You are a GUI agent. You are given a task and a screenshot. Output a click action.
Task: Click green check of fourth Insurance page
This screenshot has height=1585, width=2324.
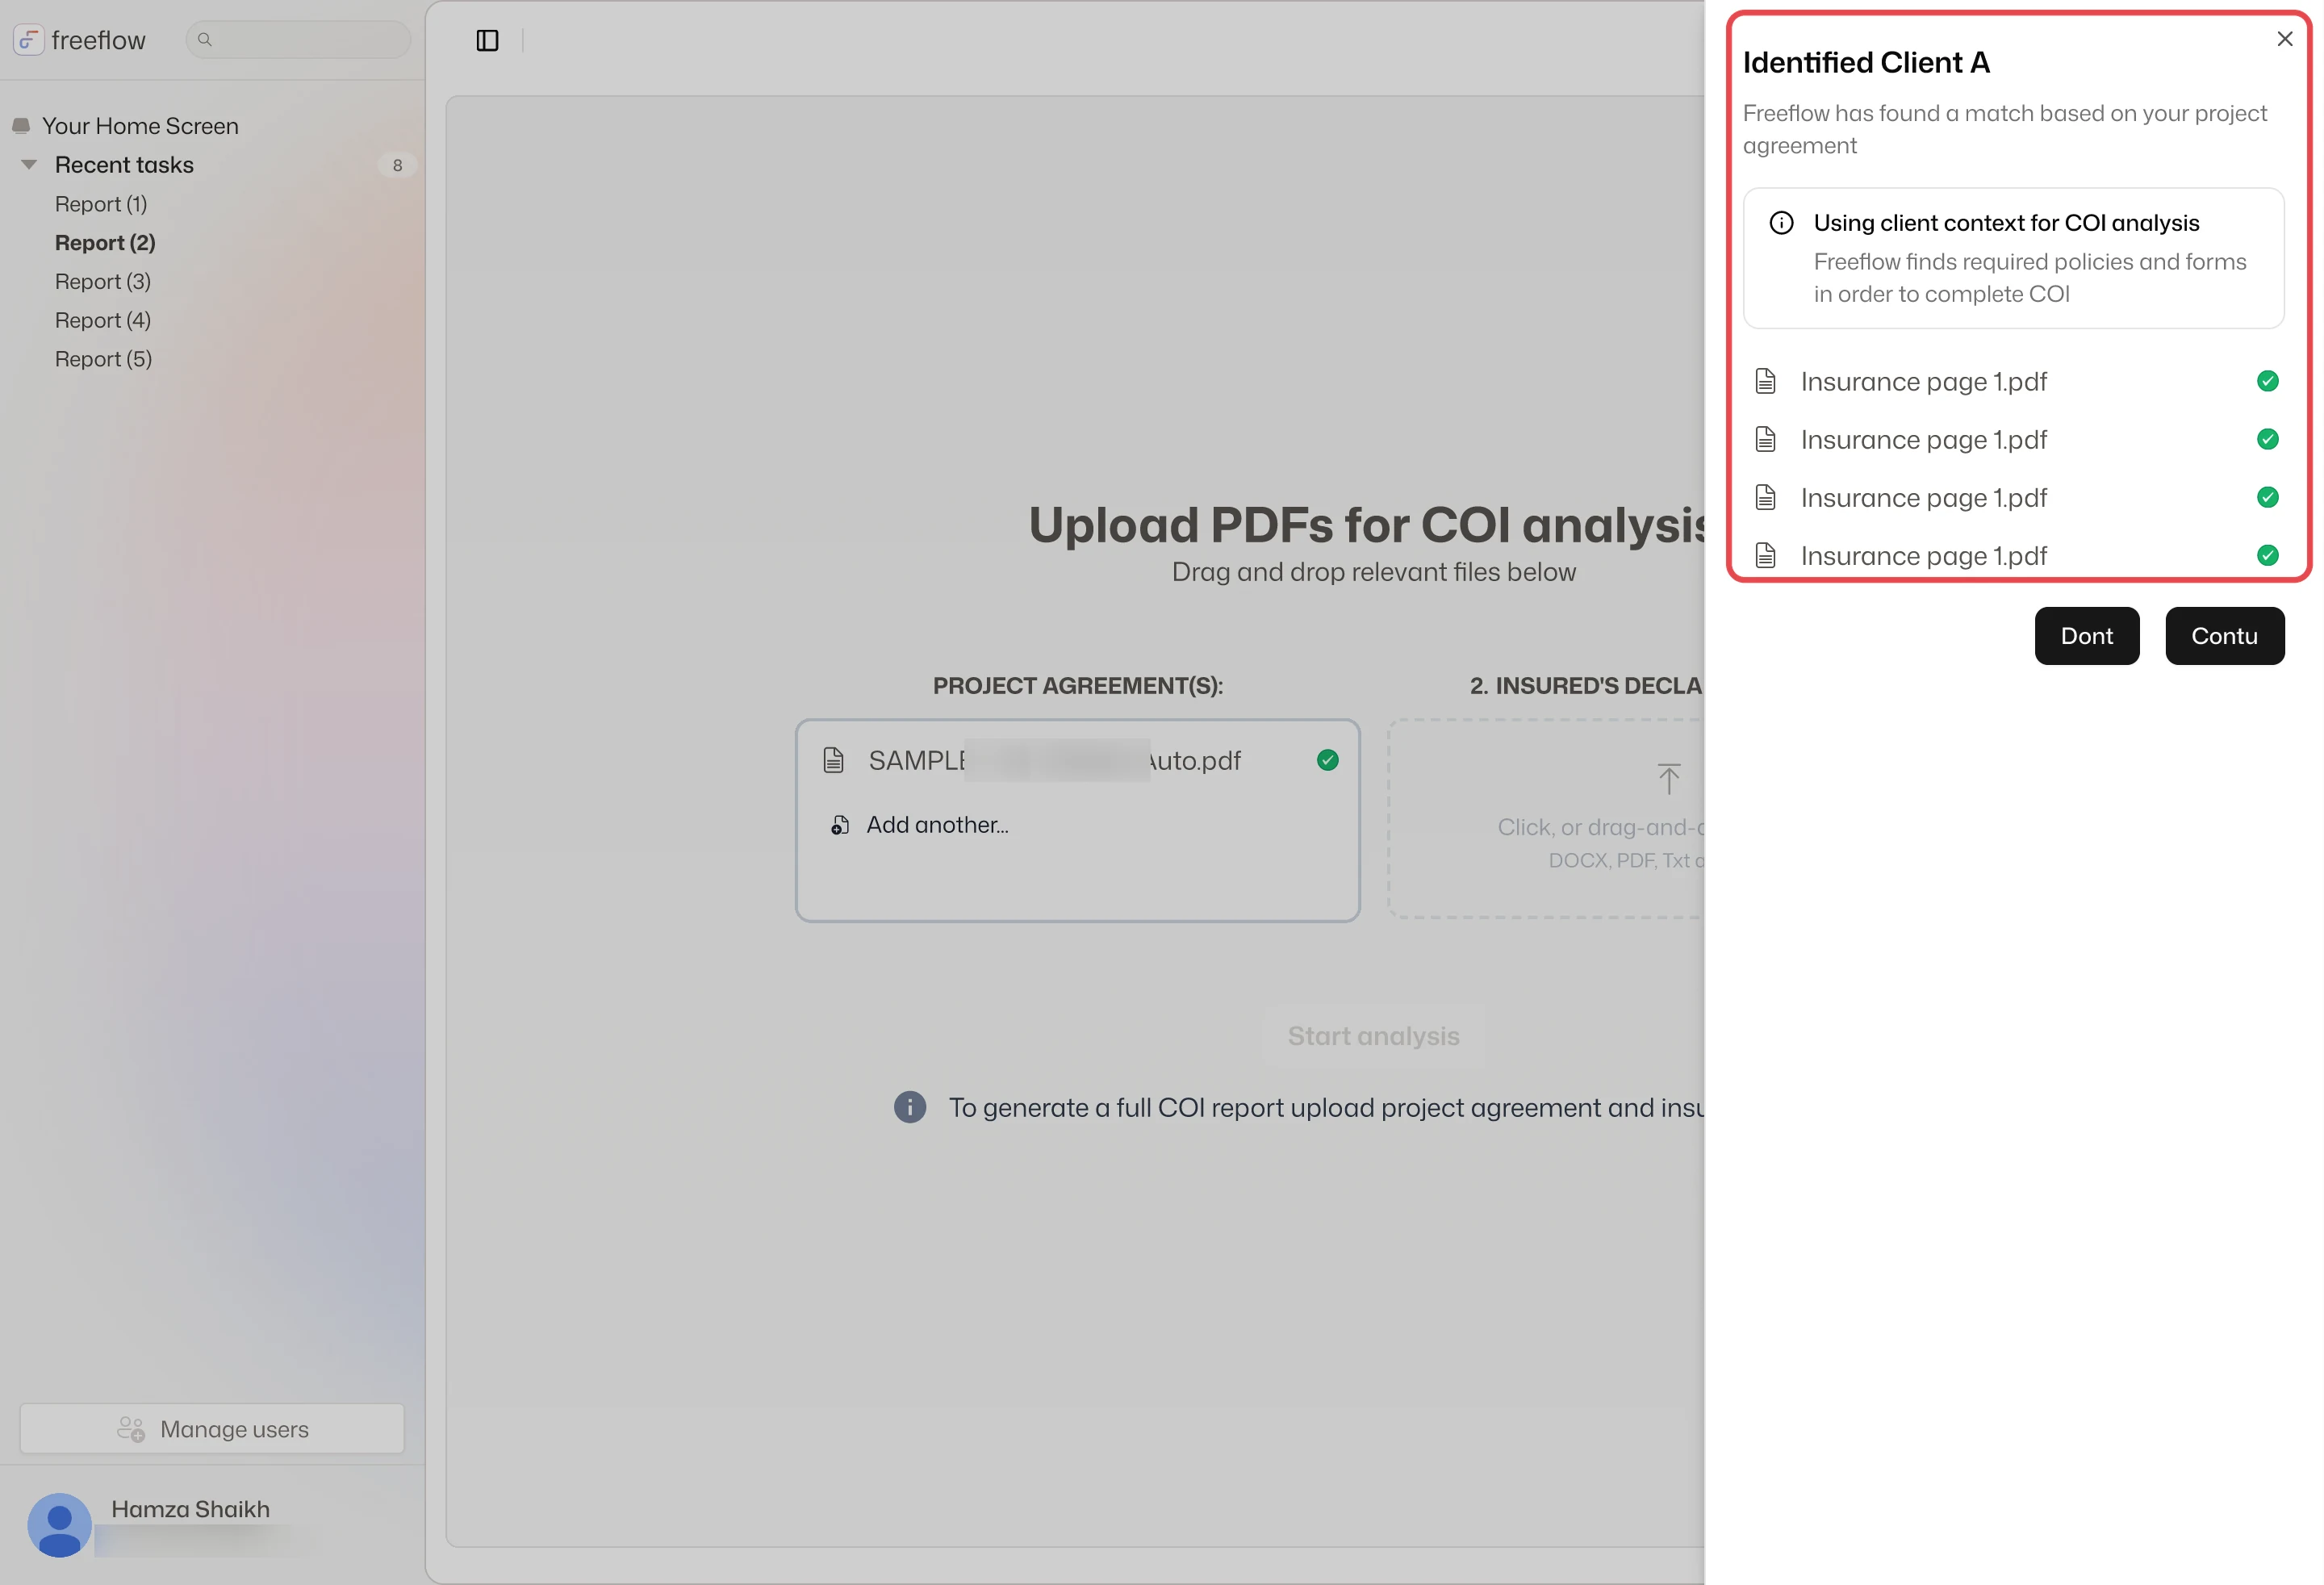pyautogui.click(x=2267, y=555)
